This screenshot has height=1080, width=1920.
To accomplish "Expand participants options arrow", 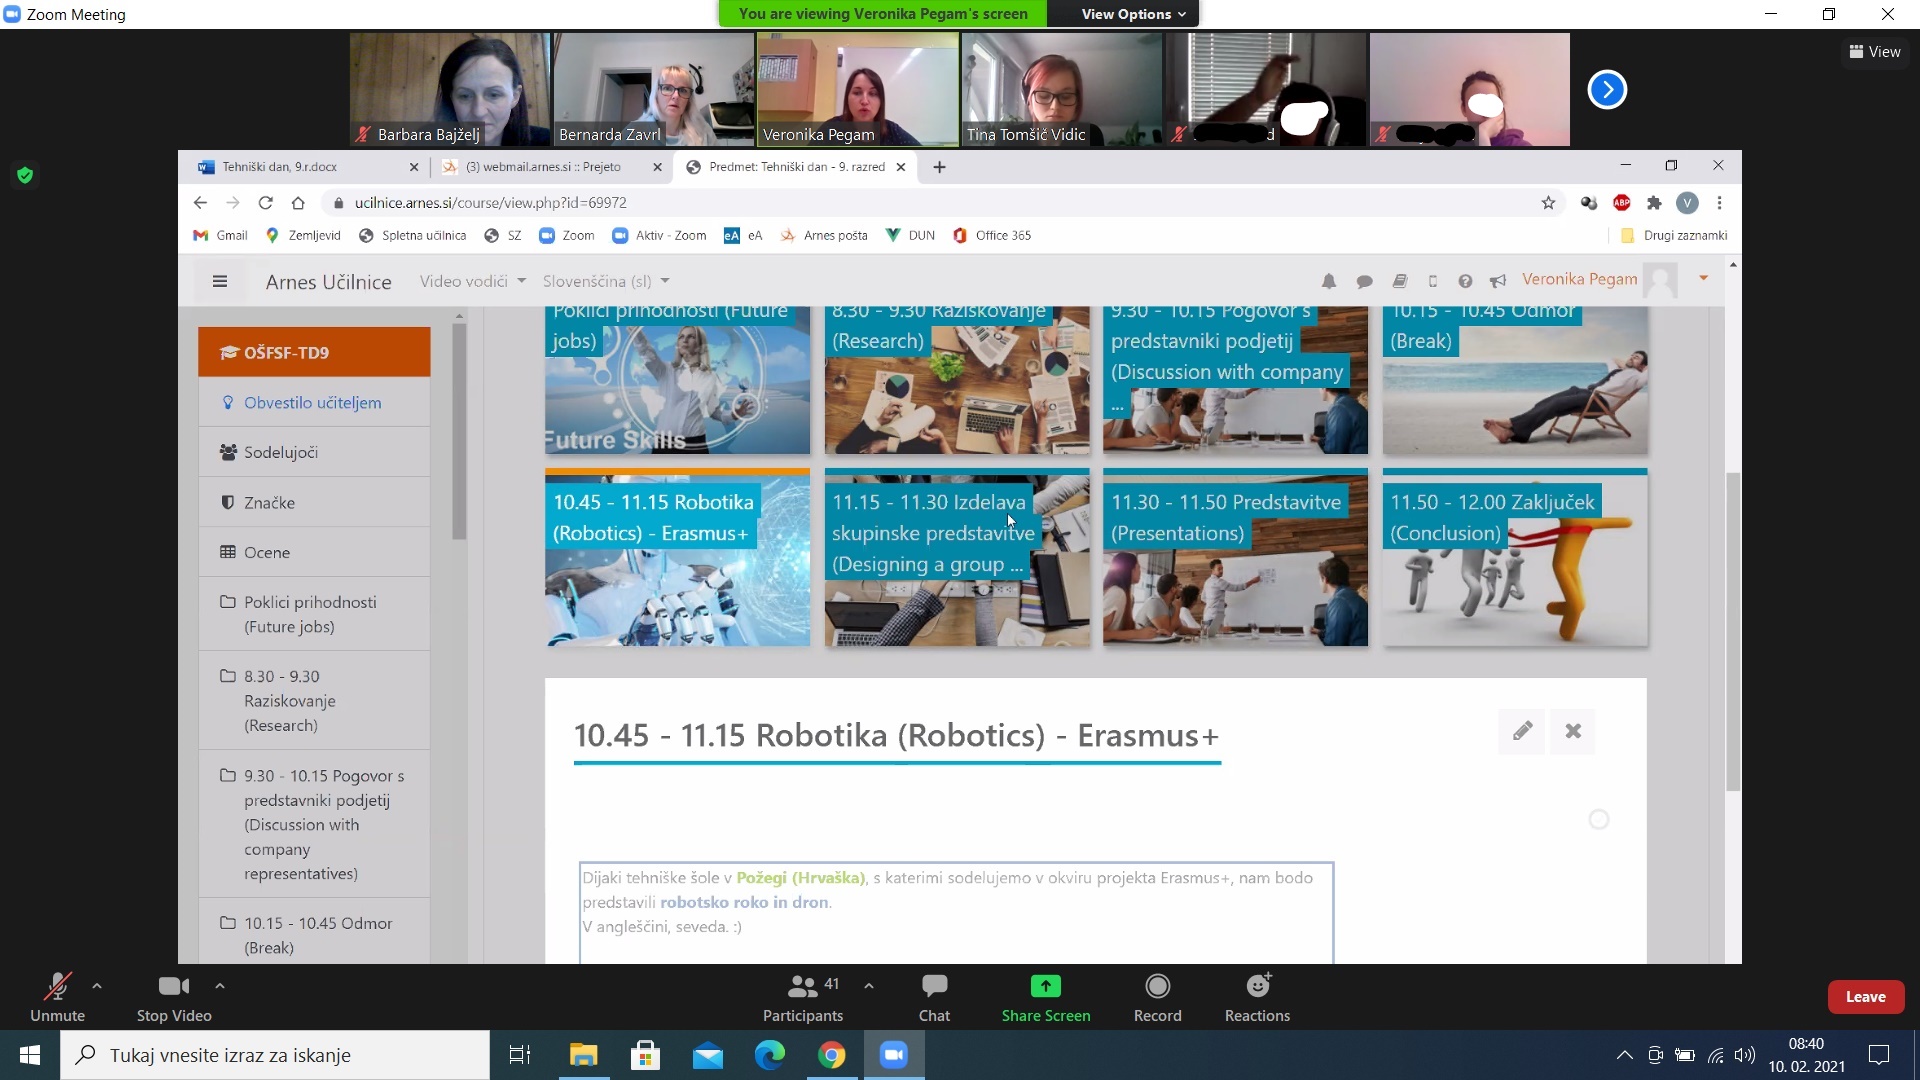I will click(869, 986).
